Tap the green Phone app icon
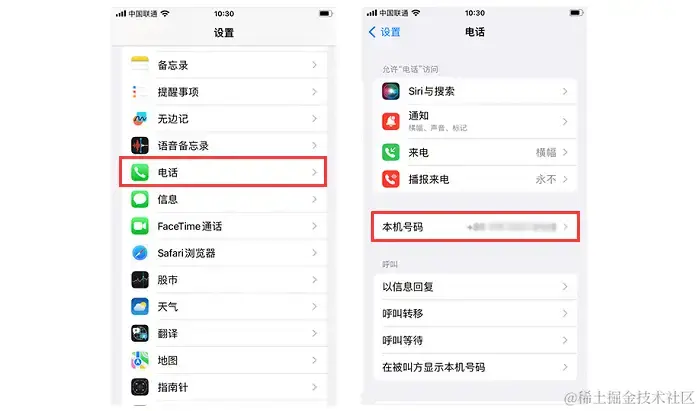The height and width of the screenshot is (411, 700). coord(140,172)
